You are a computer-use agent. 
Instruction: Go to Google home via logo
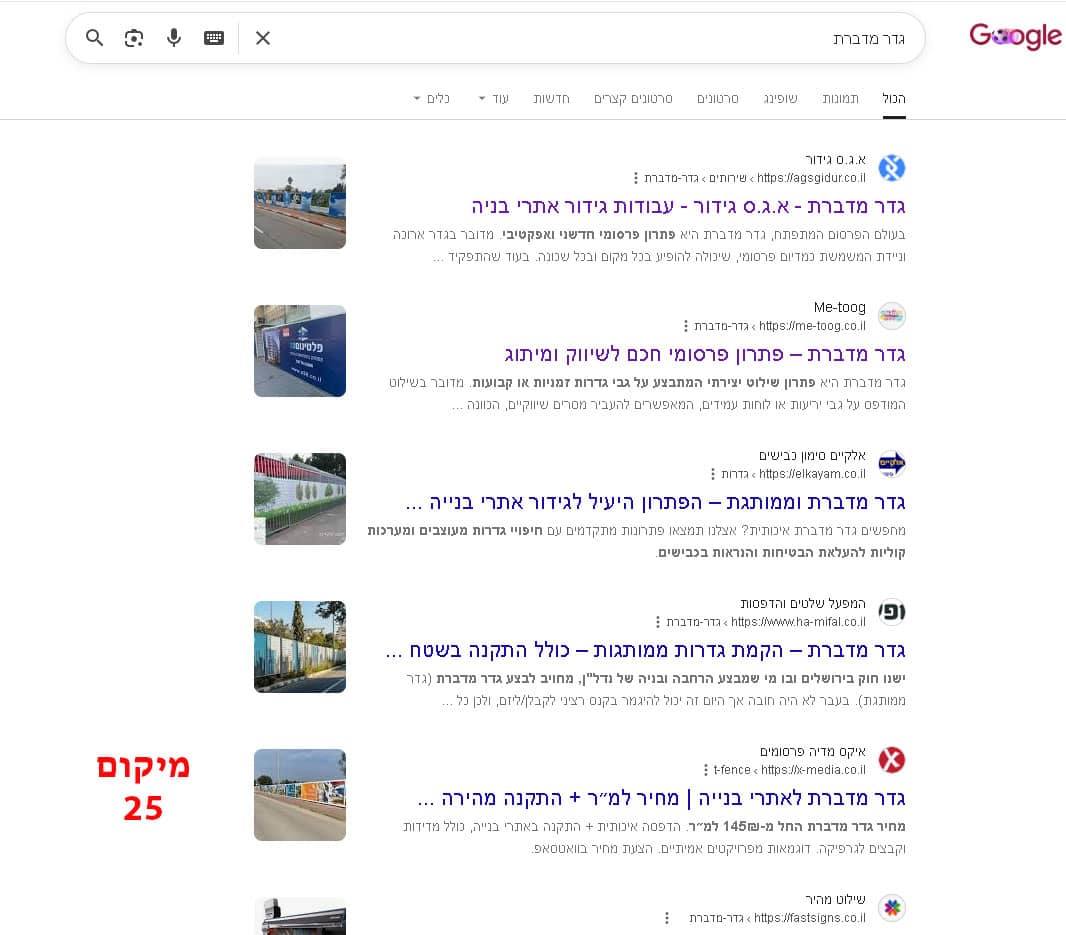coord(1015,36)
